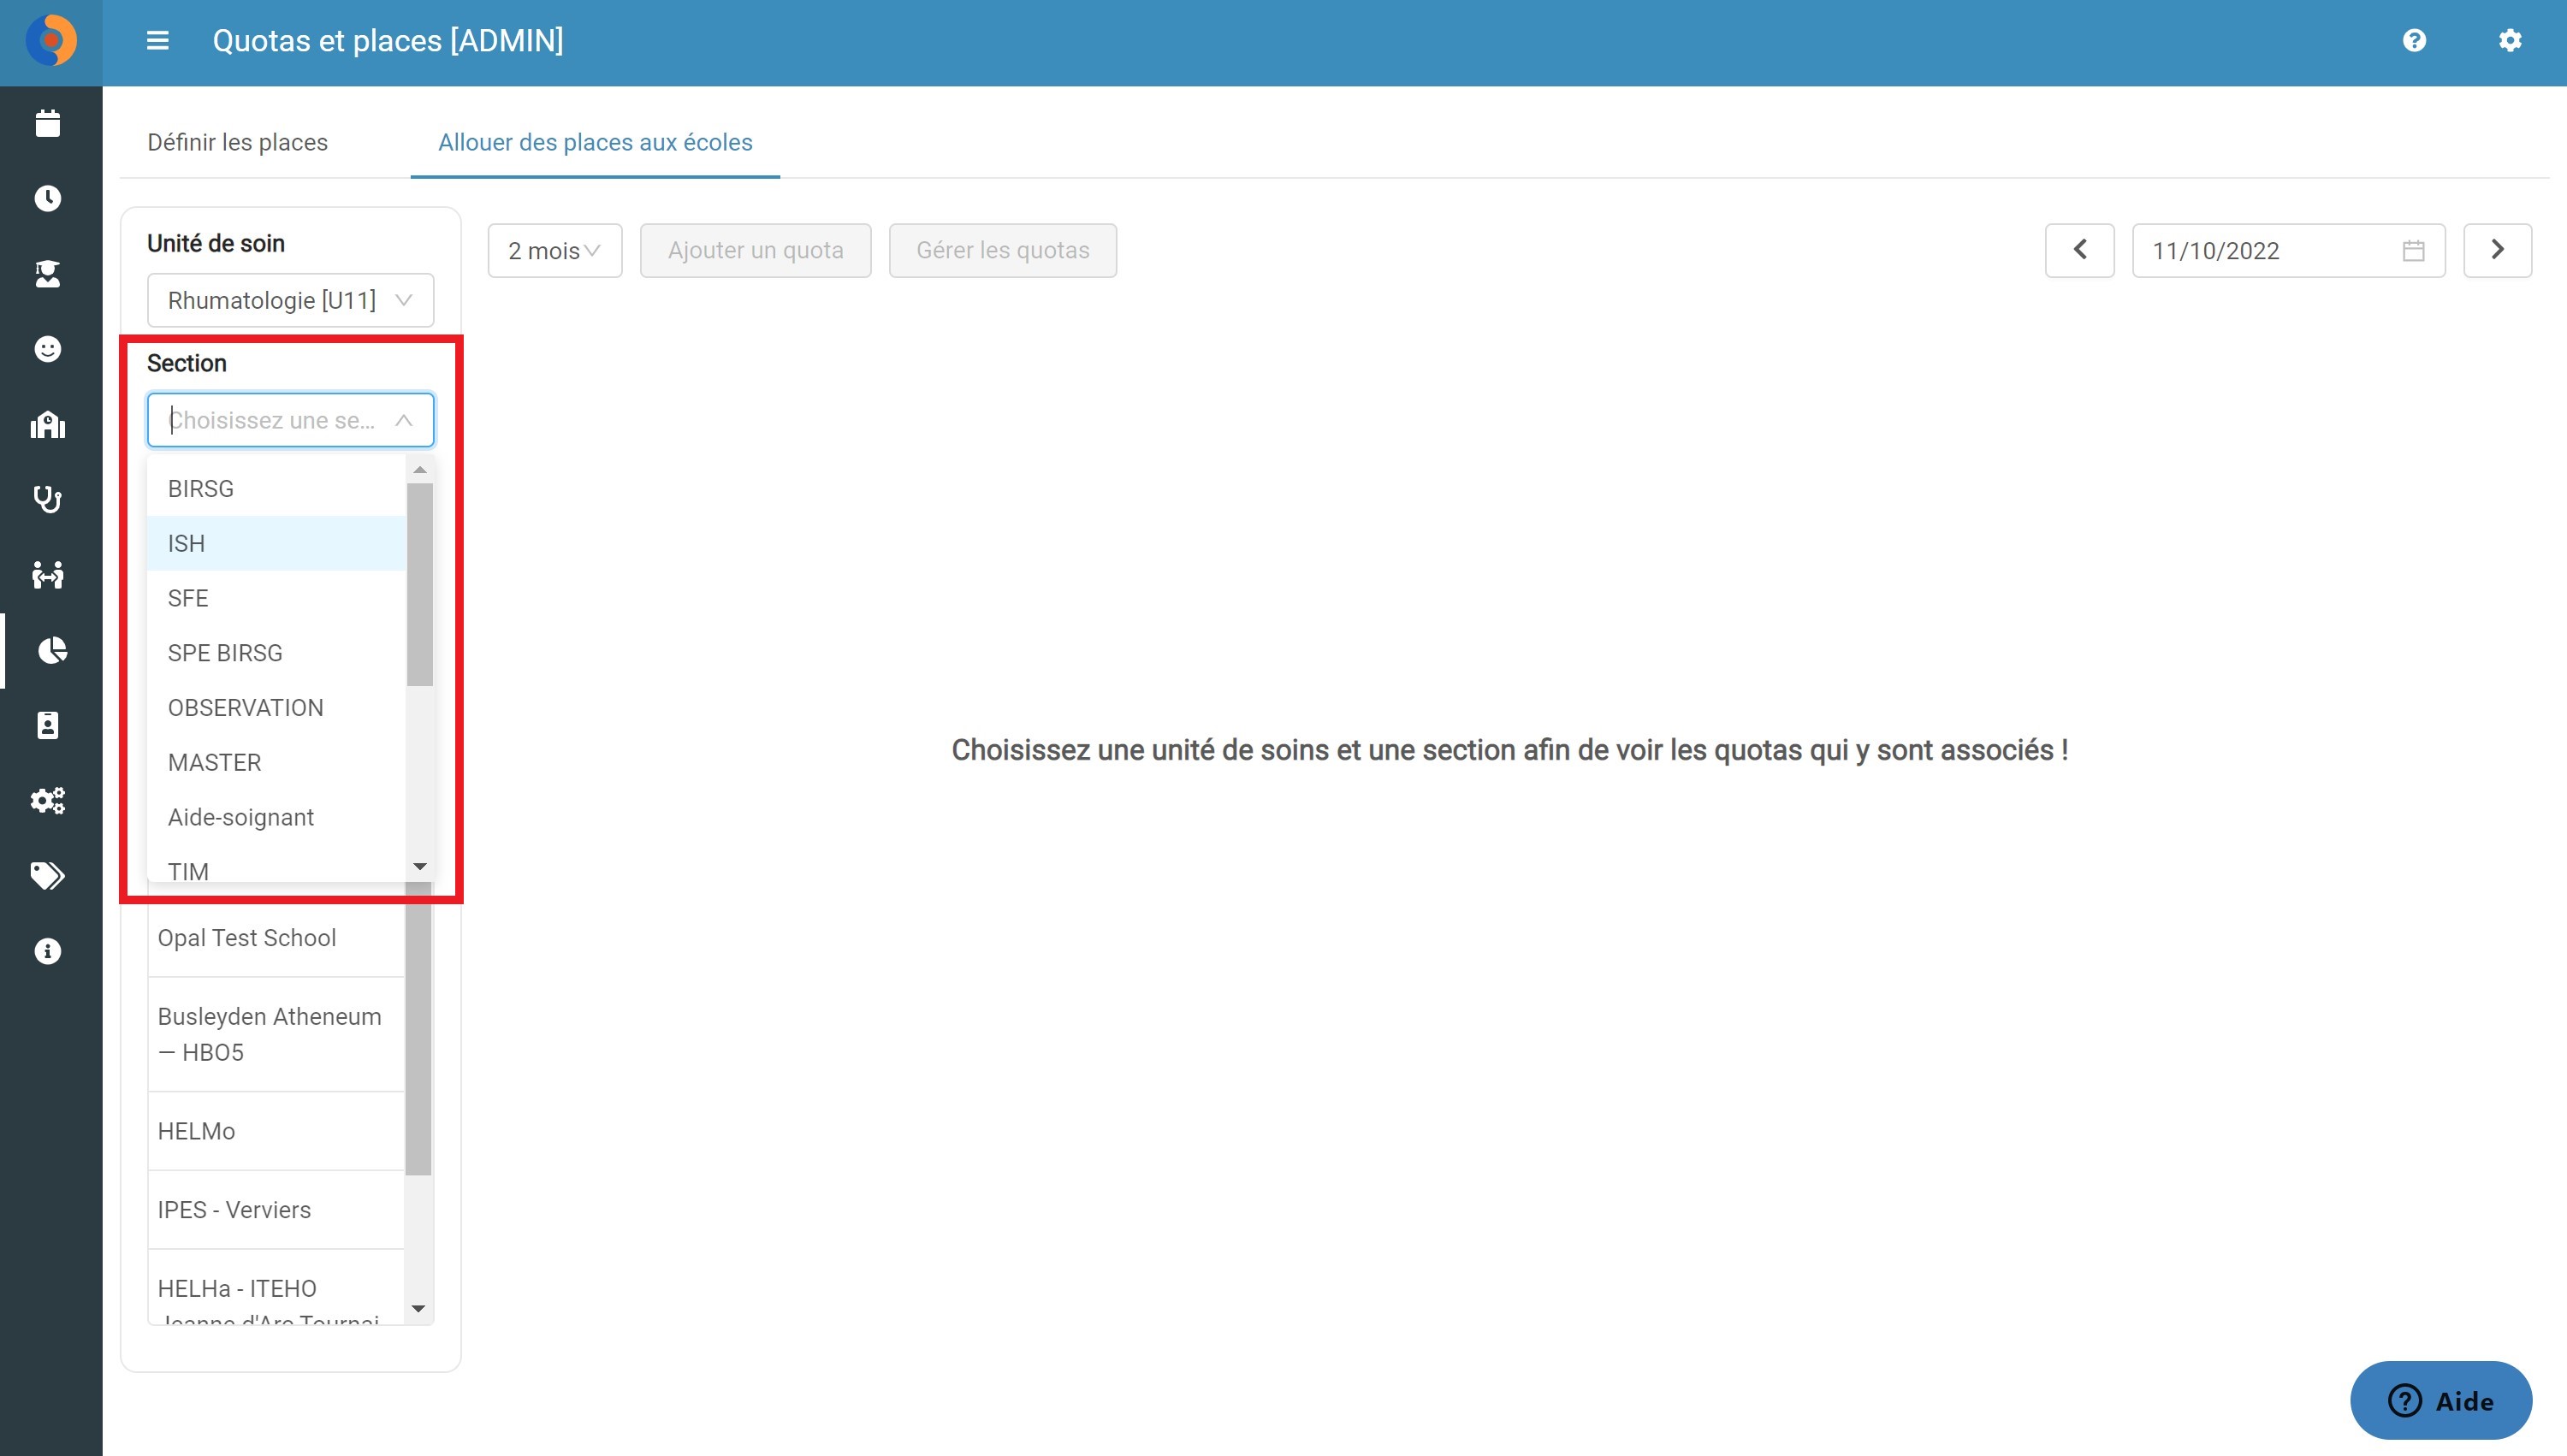
Task: Go to previous period with left arrow
Action: coord(2079,250)
